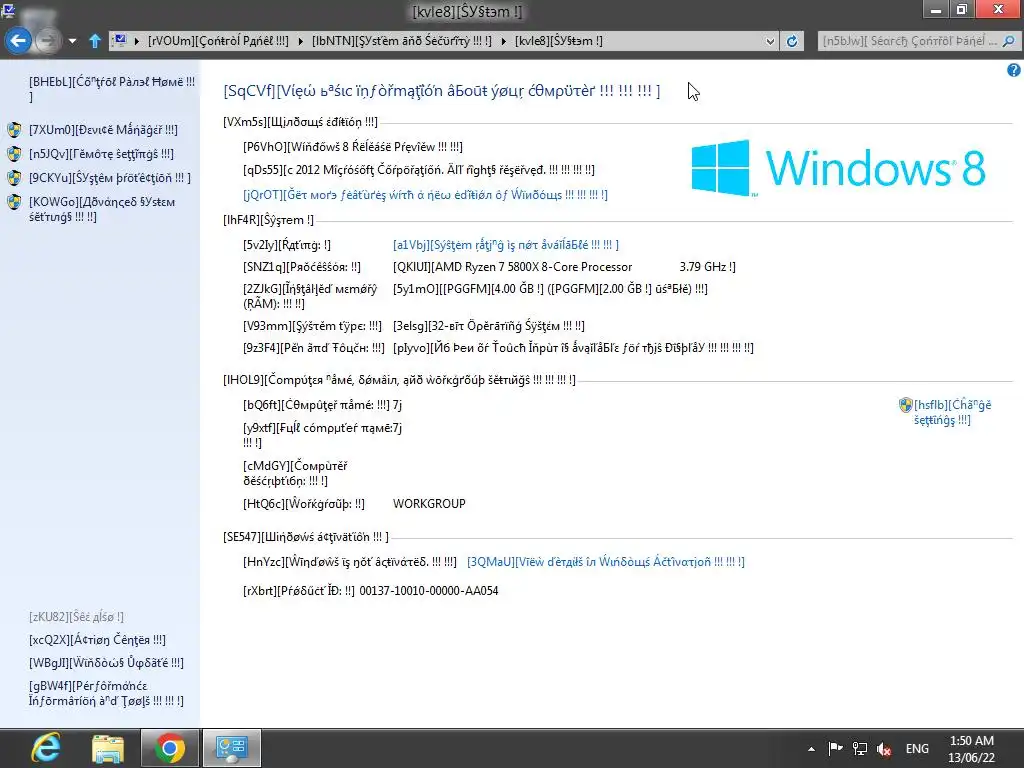Click the shield icon beside System protection
Image resolution: width=1024 pixels, height=768 pixels.
coord(14,178)
